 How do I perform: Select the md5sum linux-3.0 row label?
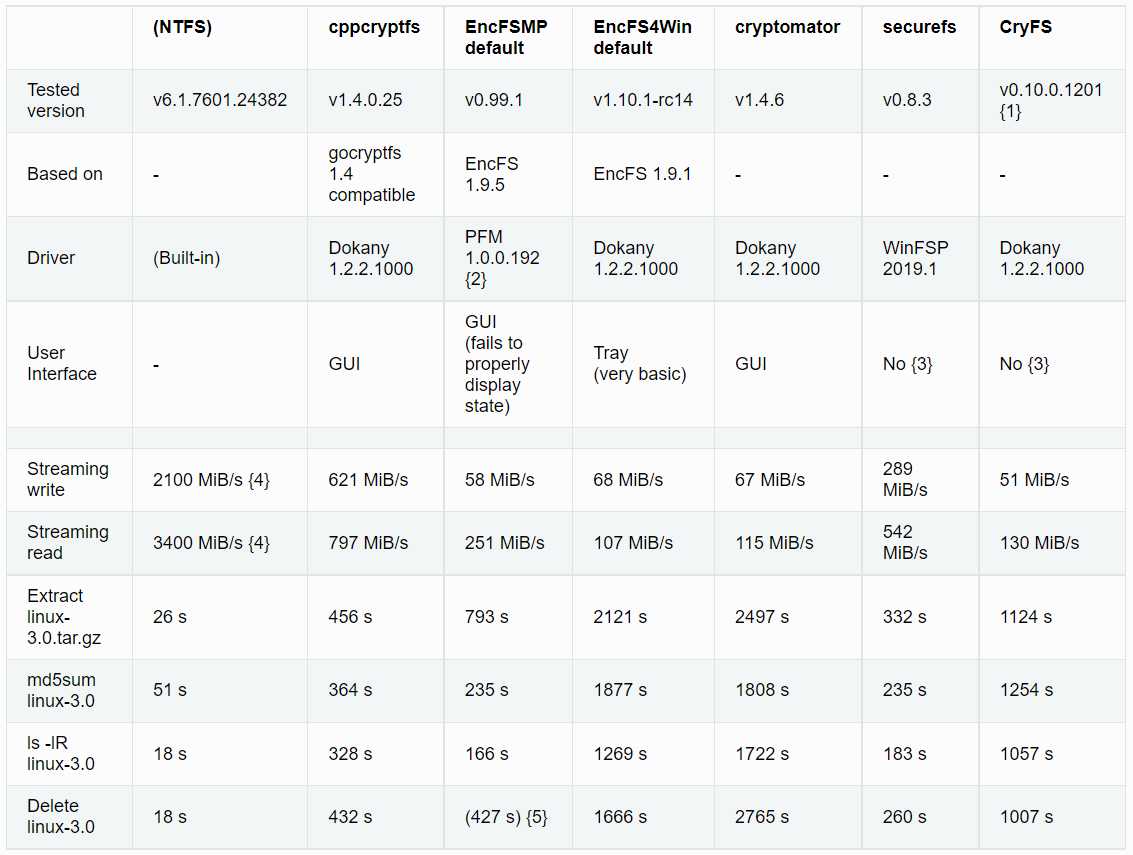[62, 690]
